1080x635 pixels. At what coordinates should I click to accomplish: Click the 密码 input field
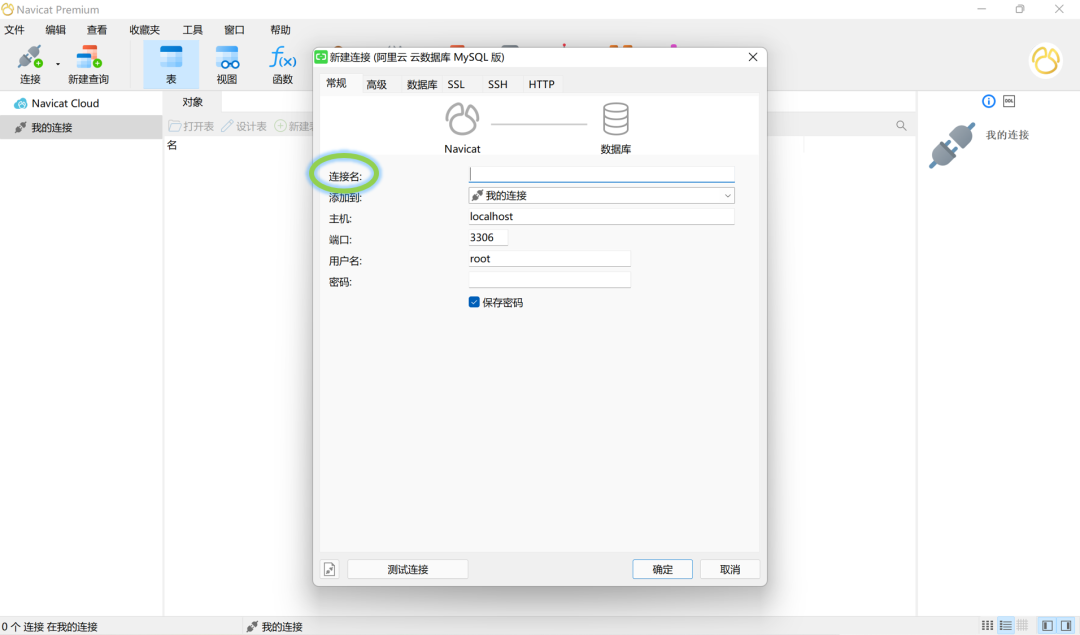point(549,280)
